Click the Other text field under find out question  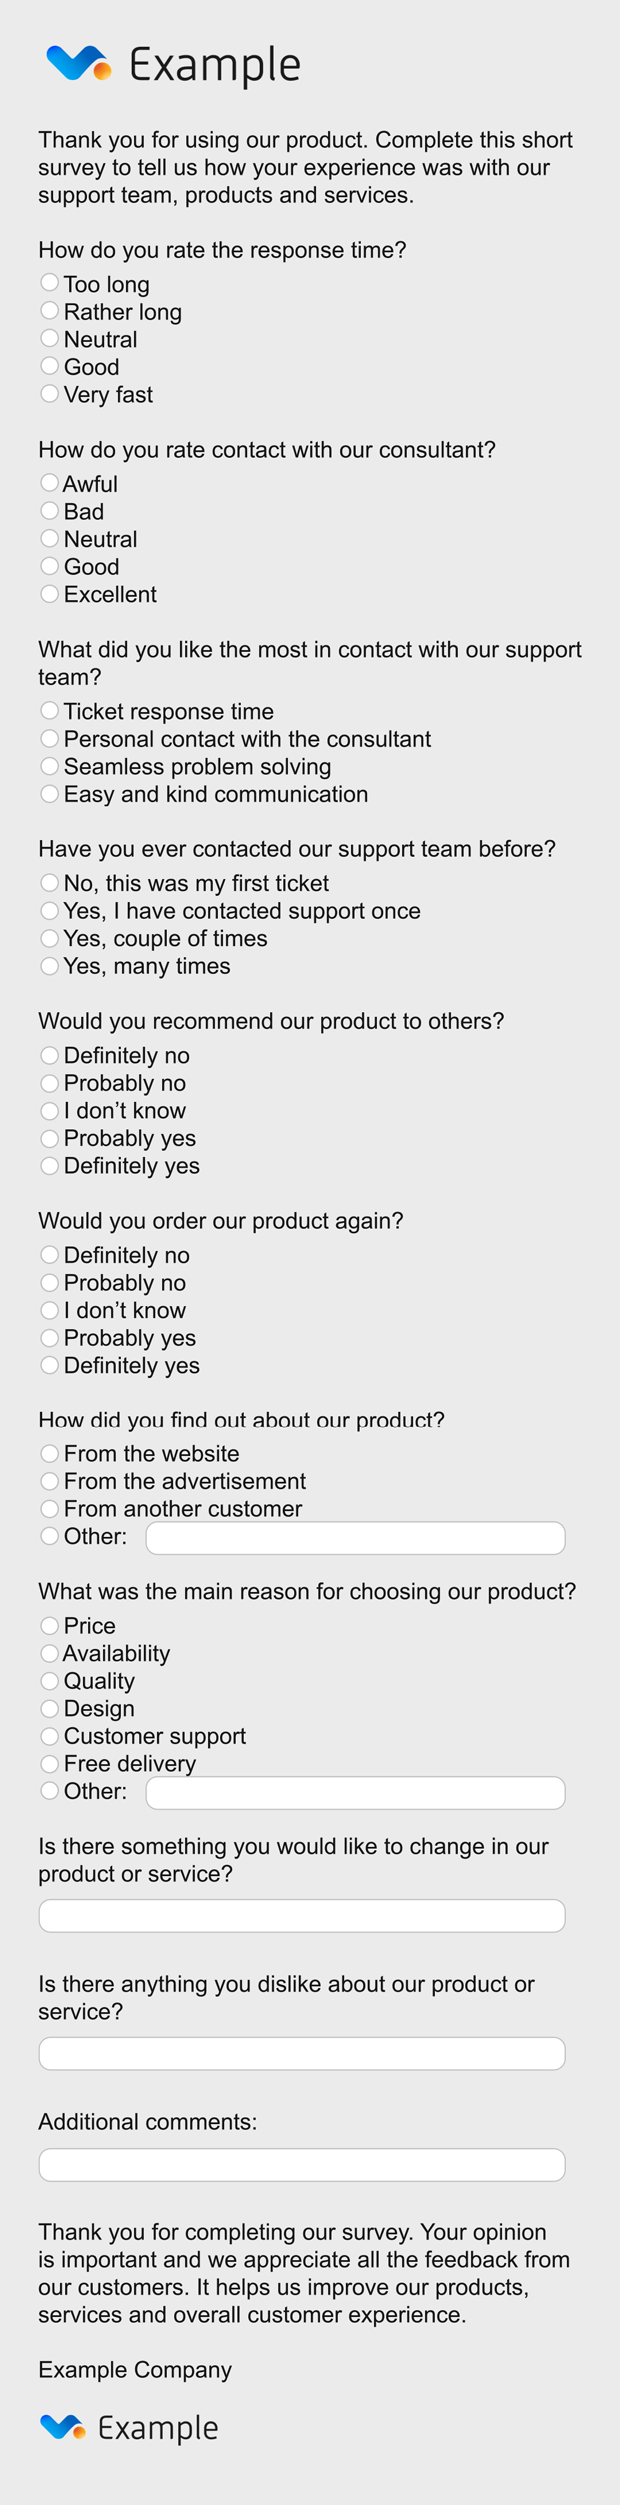click(x=355, y=1538)
